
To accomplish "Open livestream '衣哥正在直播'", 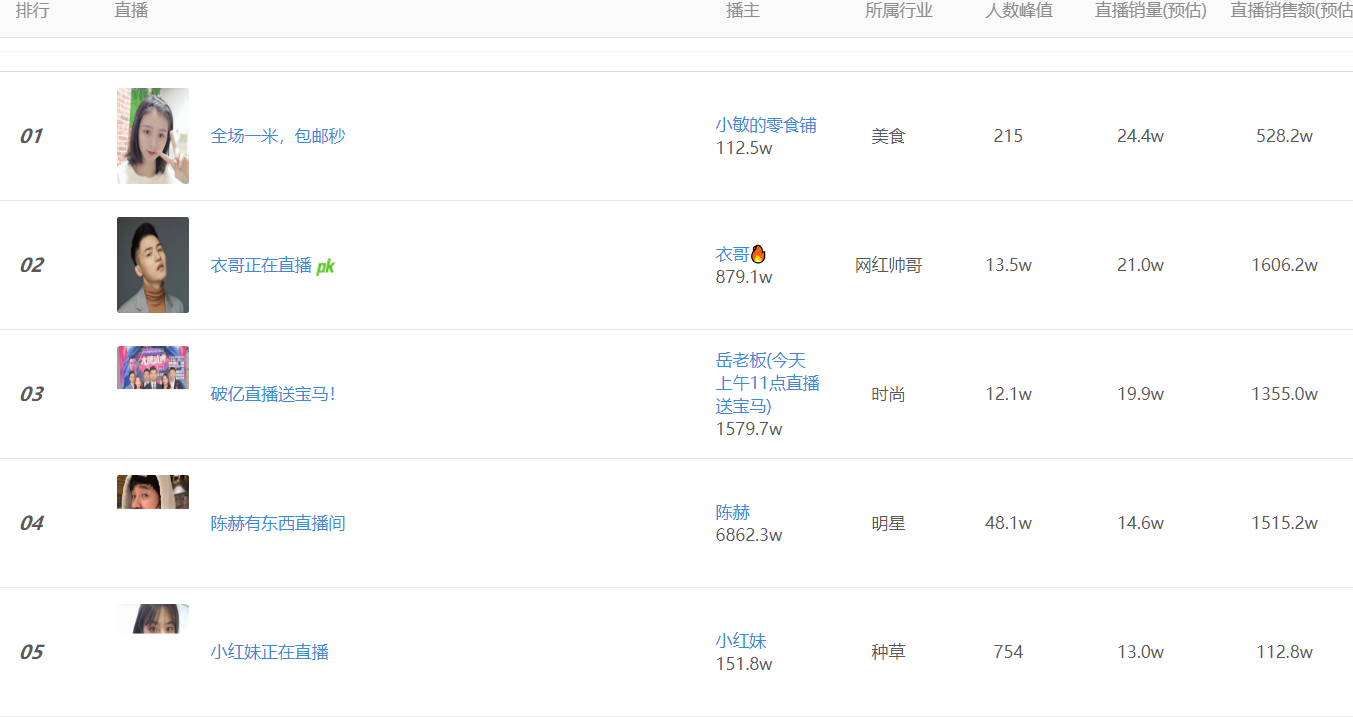I will [261, 265].
